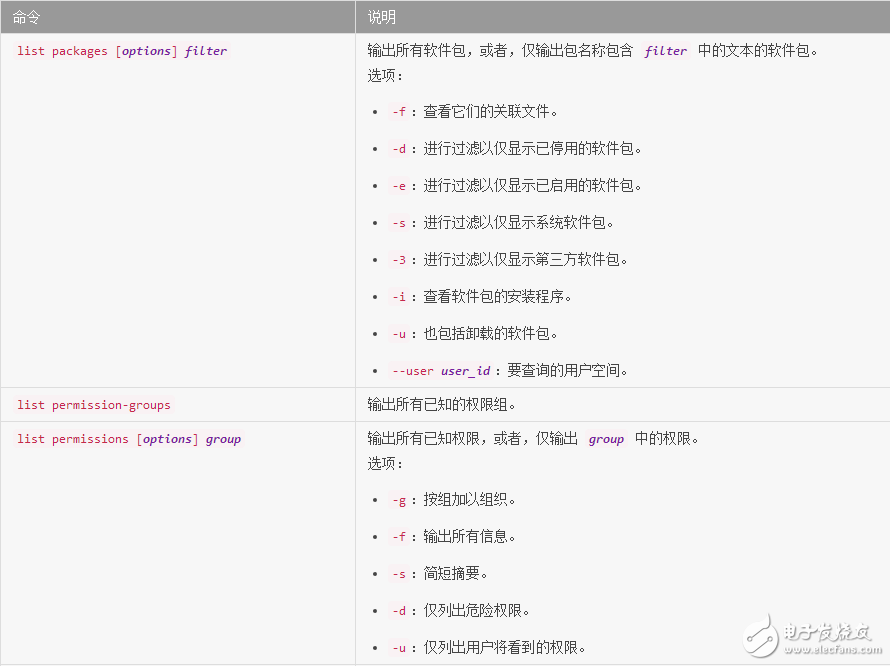This screenshot has width=890, height=666.
Task: Click the -d flag for 仅列出危险权限
Action: (399, 611)
